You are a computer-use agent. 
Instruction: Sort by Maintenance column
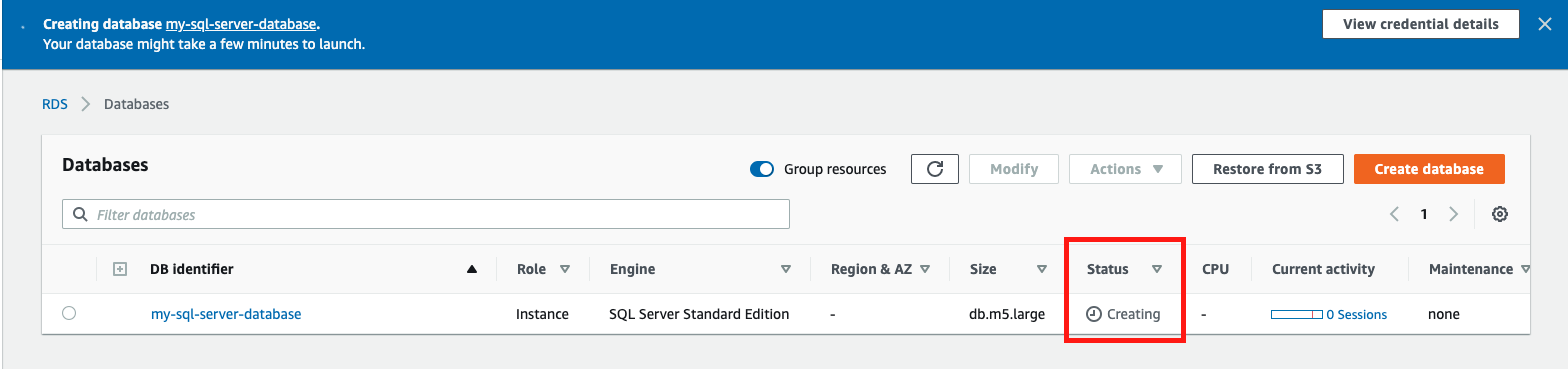1525,269
